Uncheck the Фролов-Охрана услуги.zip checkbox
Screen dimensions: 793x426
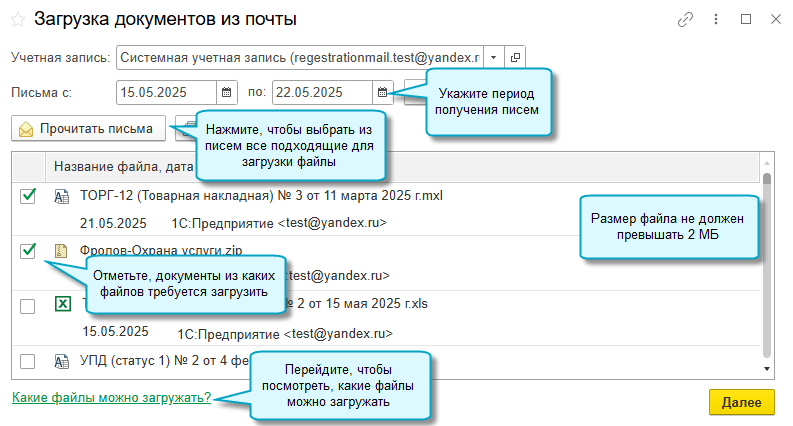pos(28,251)
